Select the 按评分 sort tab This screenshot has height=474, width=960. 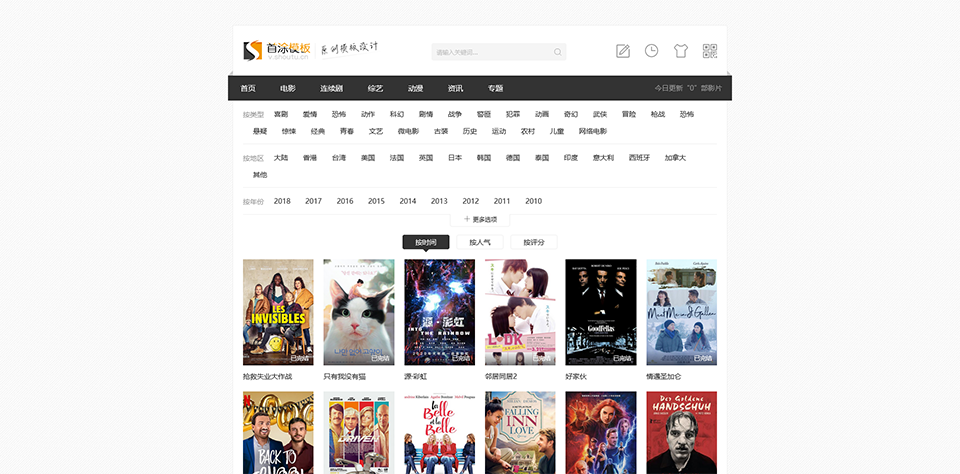click(534, 243)
